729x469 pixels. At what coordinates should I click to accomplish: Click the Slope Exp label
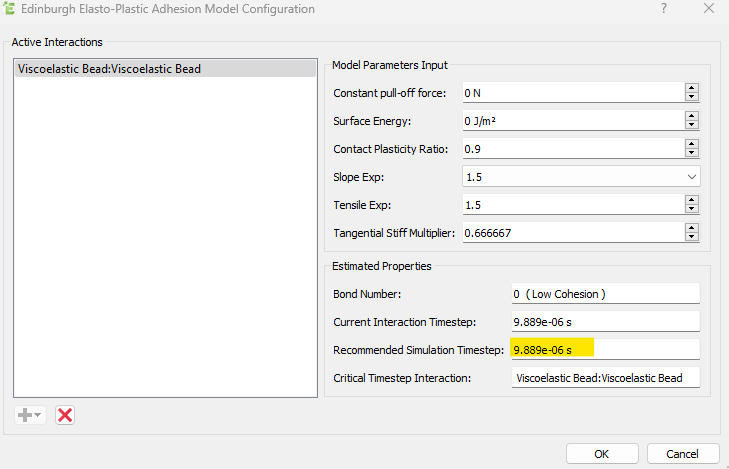click(358, 177)
